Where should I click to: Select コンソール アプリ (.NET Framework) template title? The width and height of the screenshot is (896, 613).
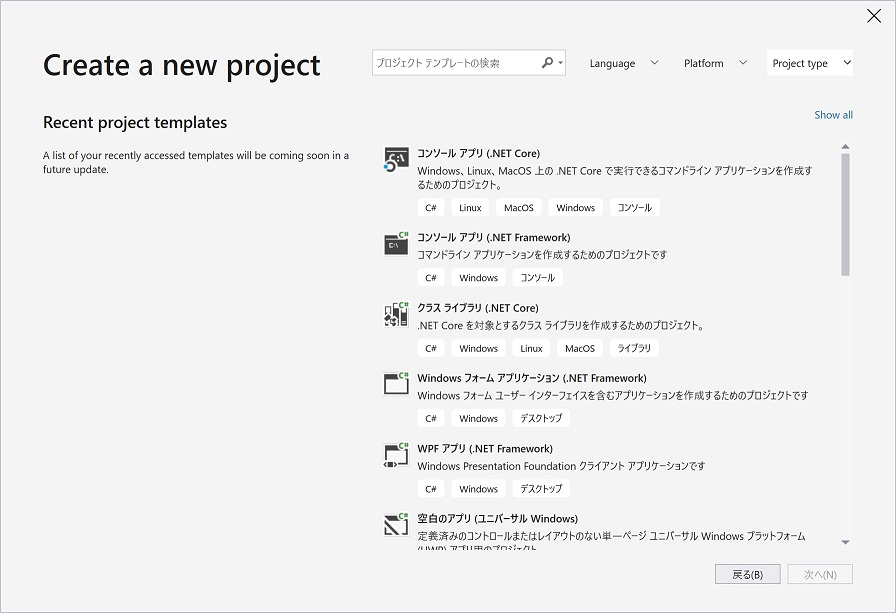click(494, 237)
